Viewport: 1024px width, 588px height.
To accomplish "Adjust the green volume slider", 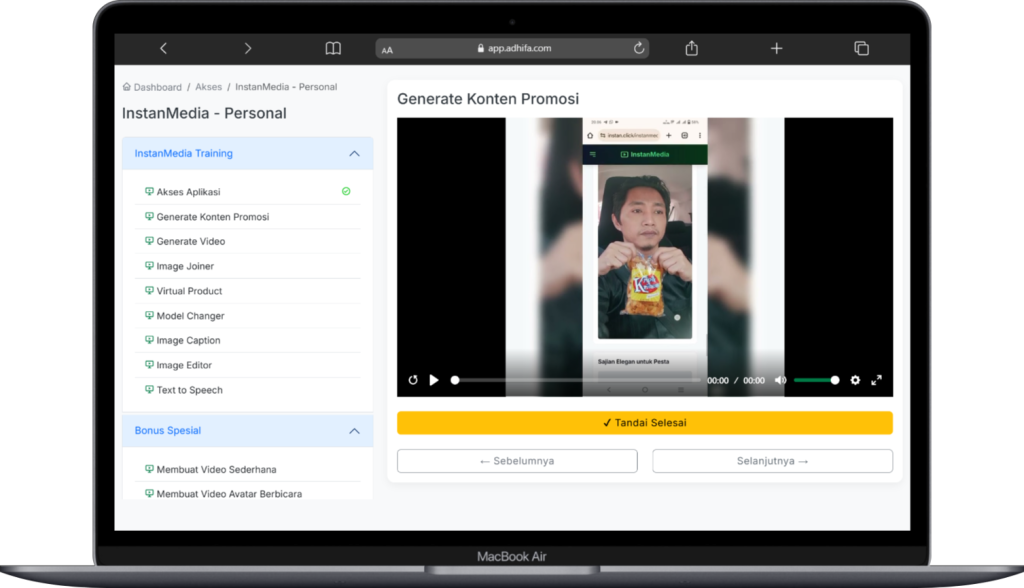I will (x=816, y=380).
